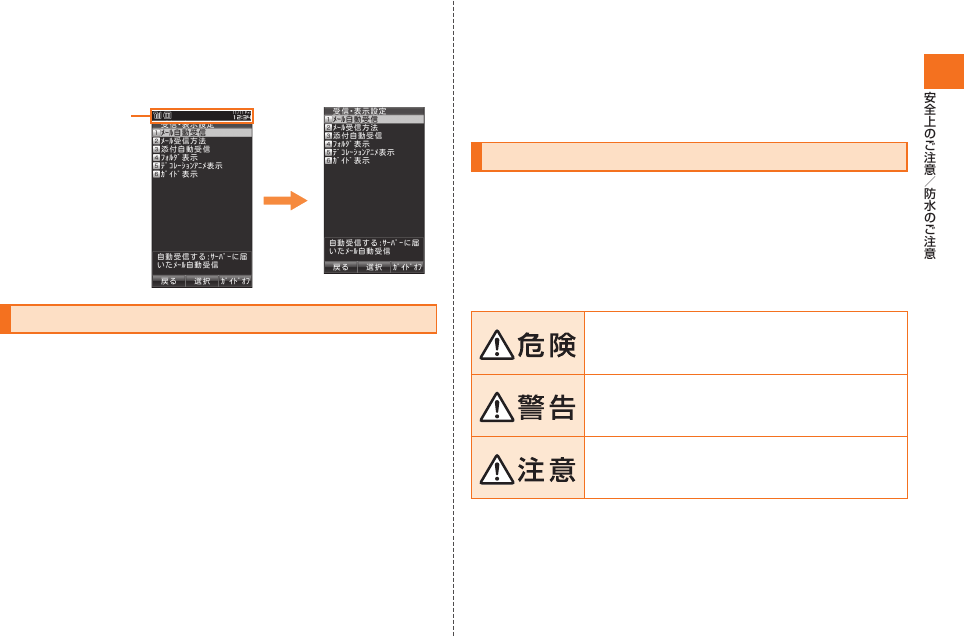Viewport: 964px width, 636px height.
Task: Click number 1 icon in left phone menu
Action: click(156, 133)
